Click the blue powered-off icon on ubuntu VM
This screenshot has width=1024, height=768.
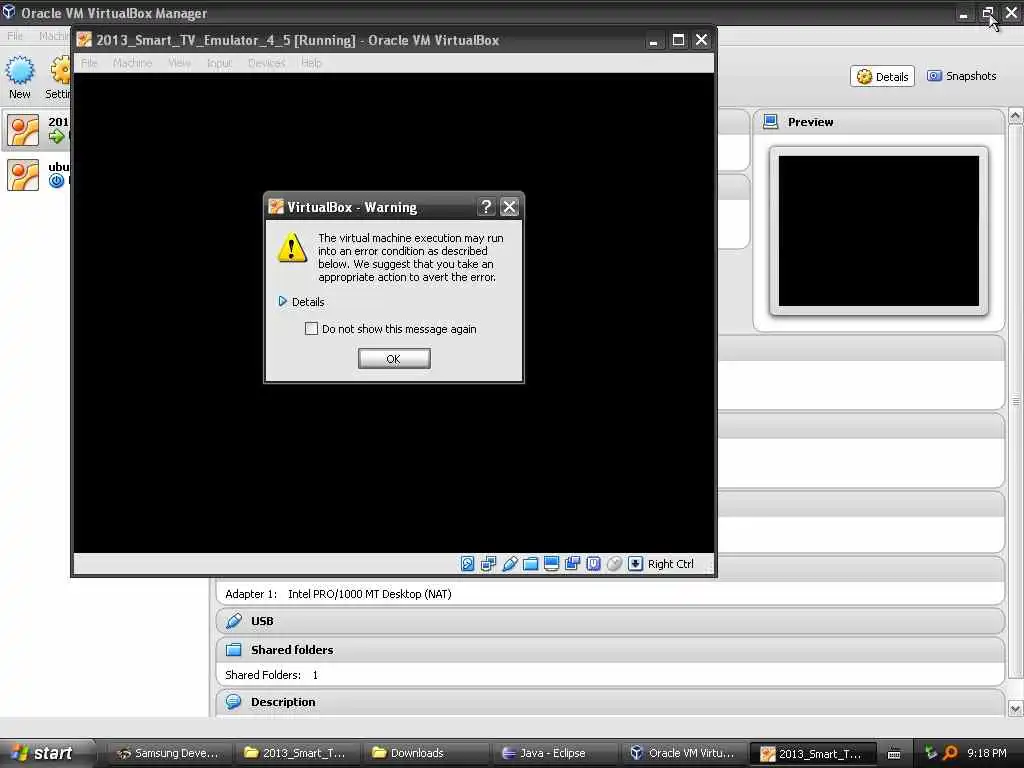point(57,181)
